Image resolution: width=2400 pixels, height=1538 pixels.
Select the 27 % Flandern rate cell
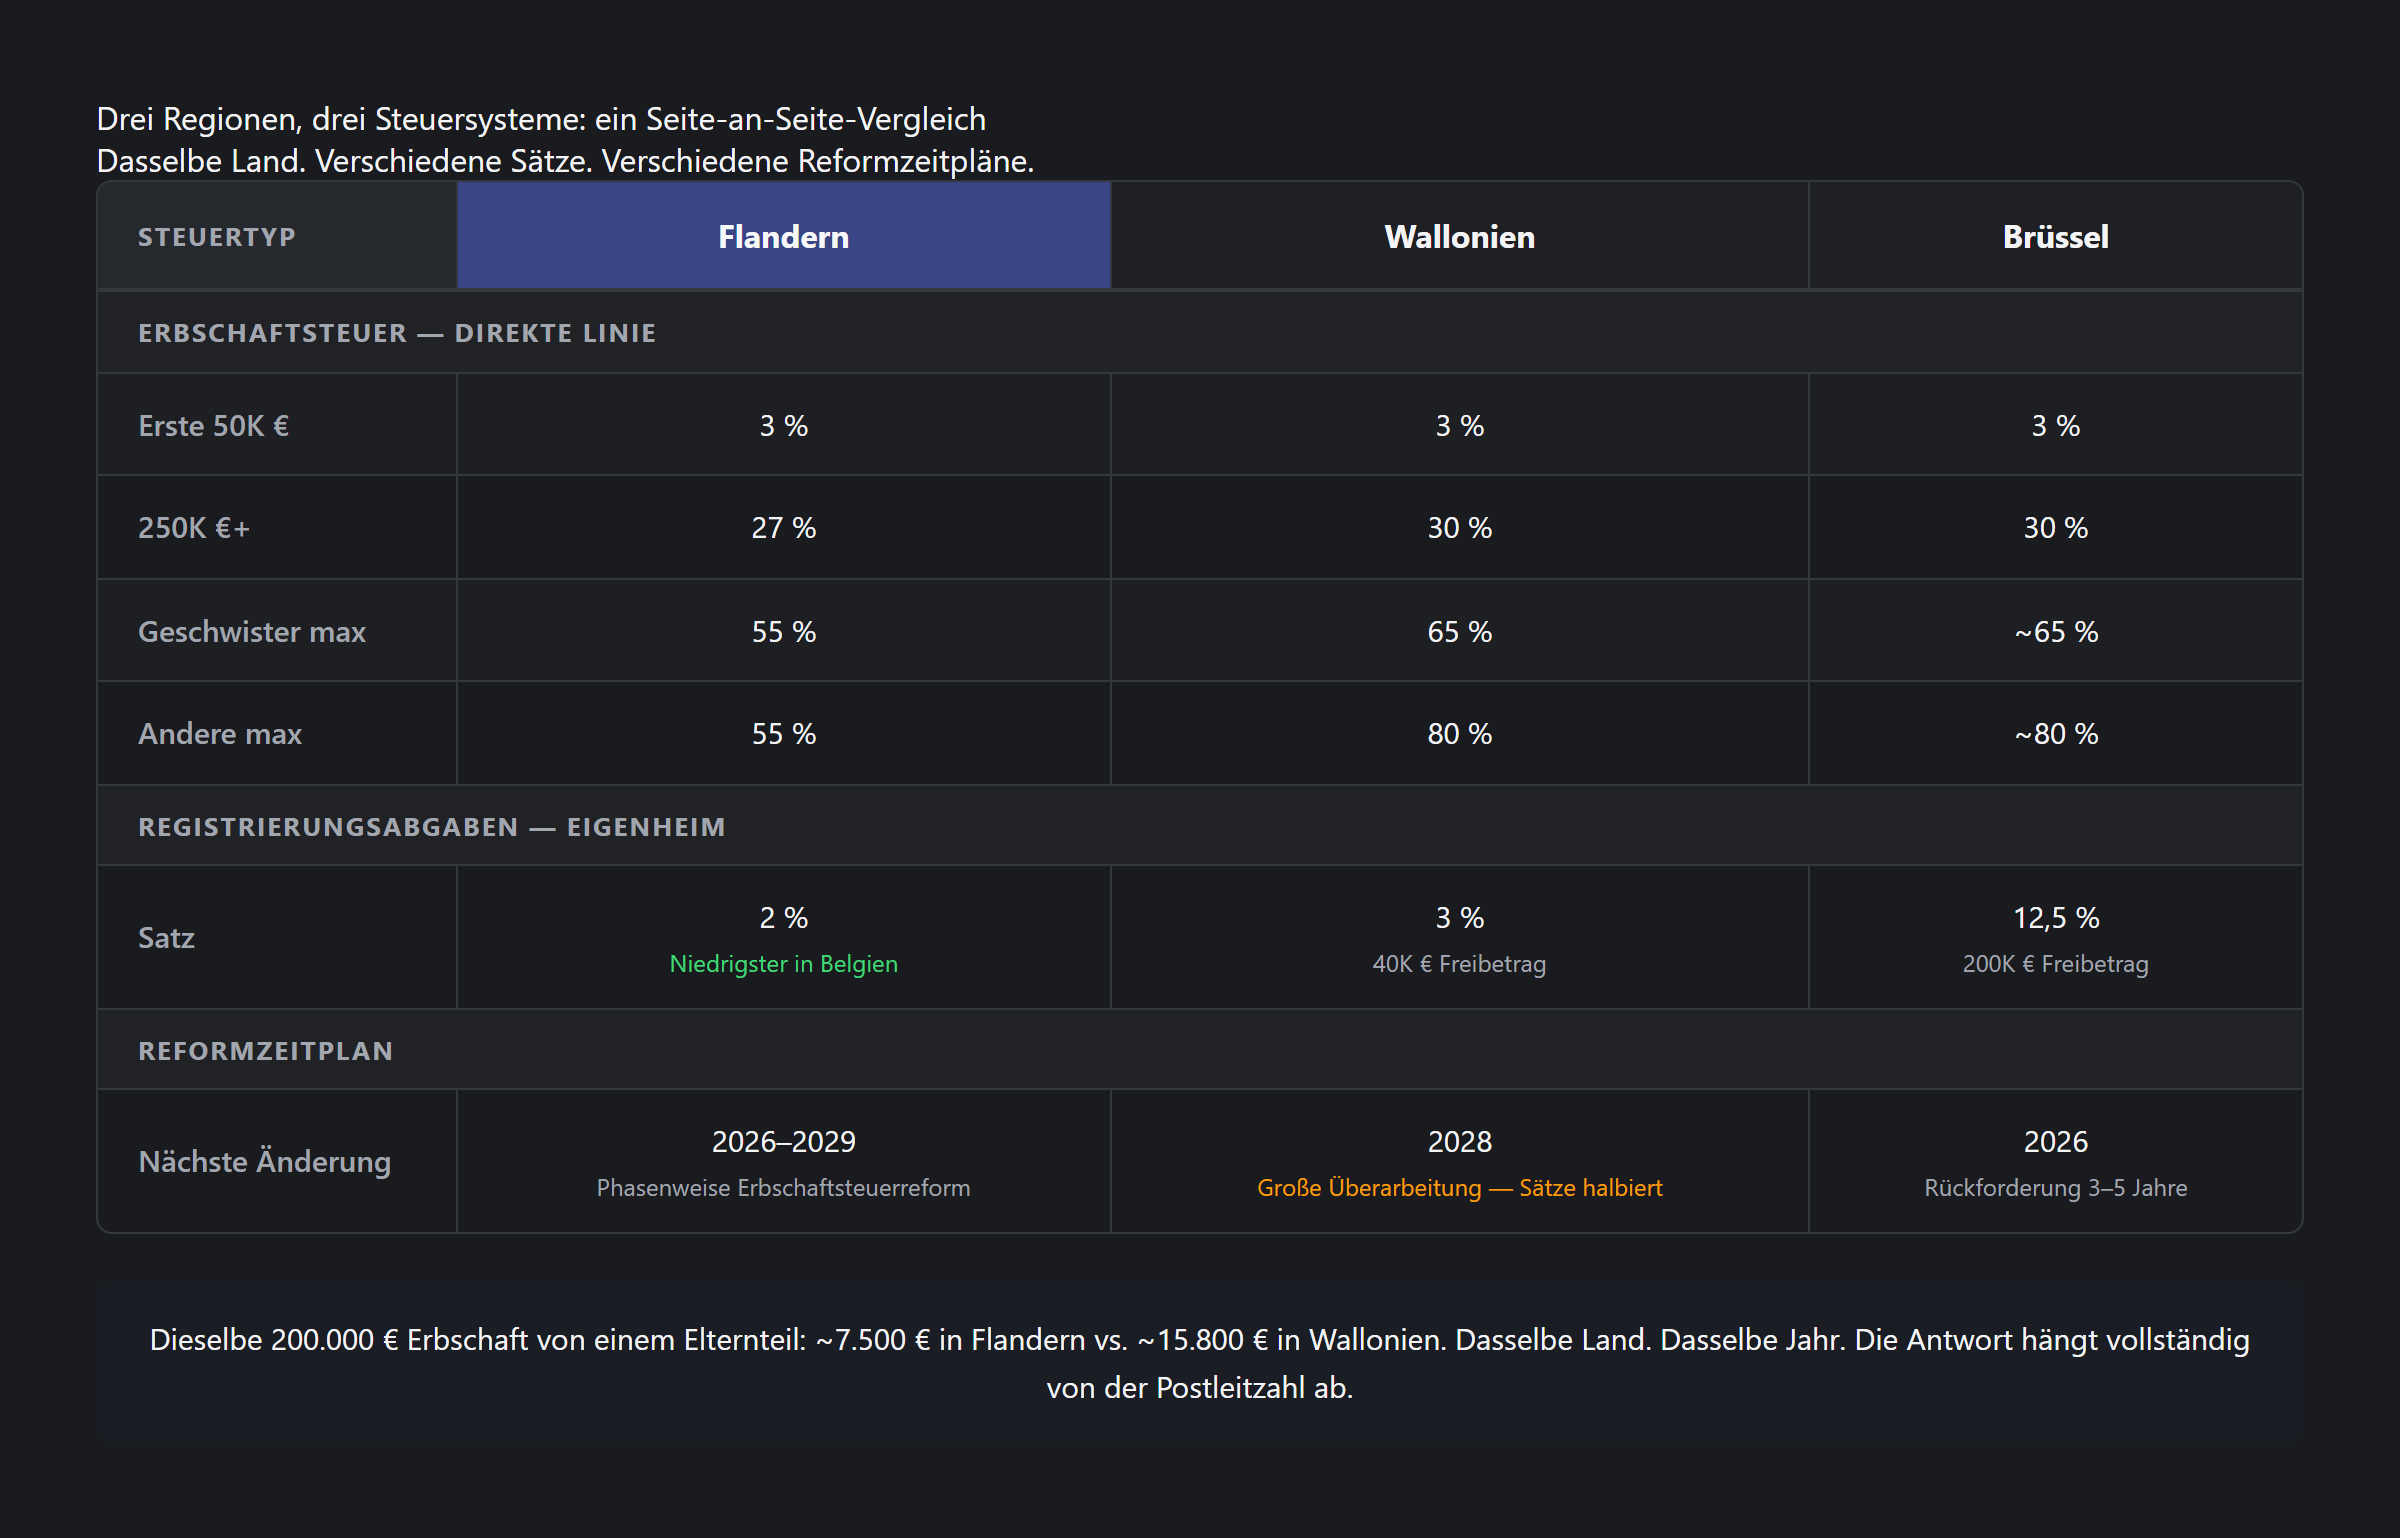[x=783, y=528]
